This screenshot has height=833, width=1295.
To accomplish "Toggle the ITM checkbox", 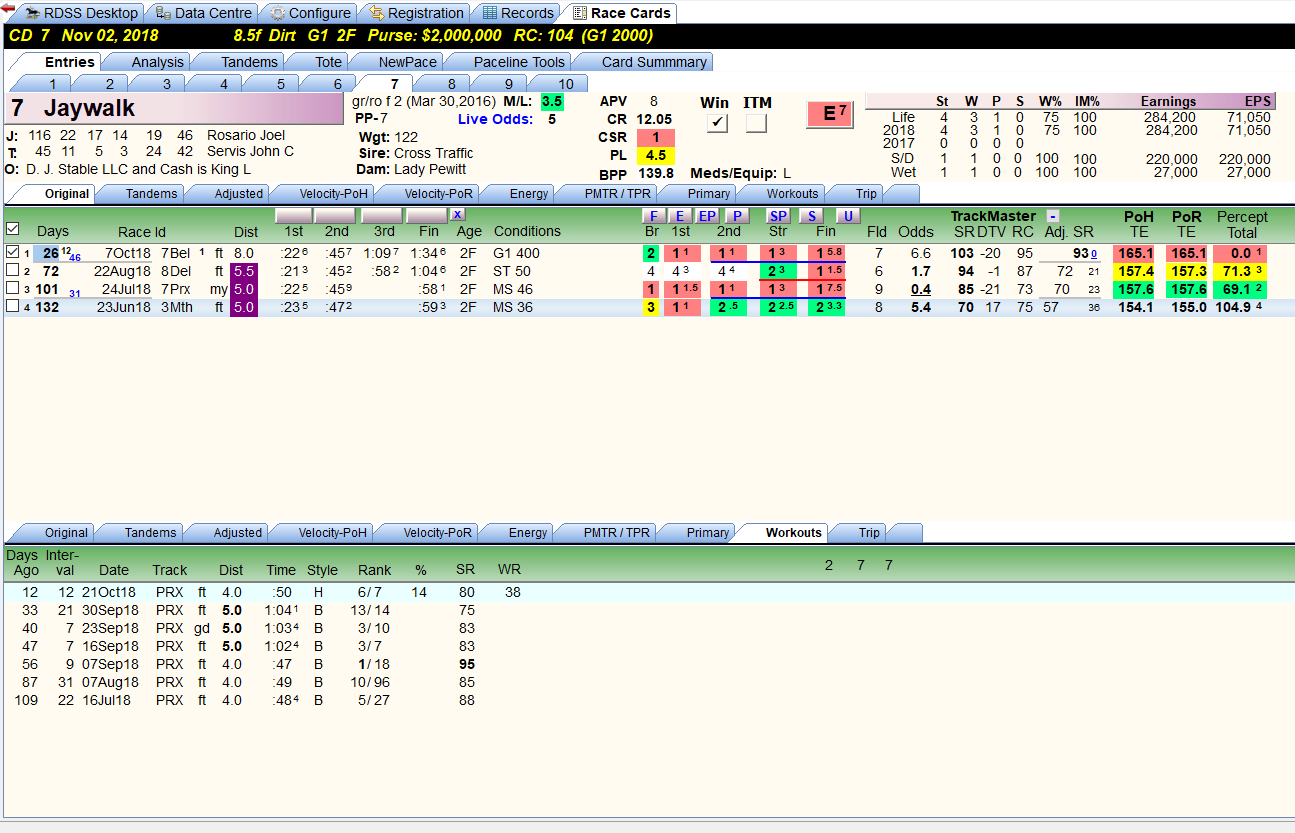I will click(756, 123).
